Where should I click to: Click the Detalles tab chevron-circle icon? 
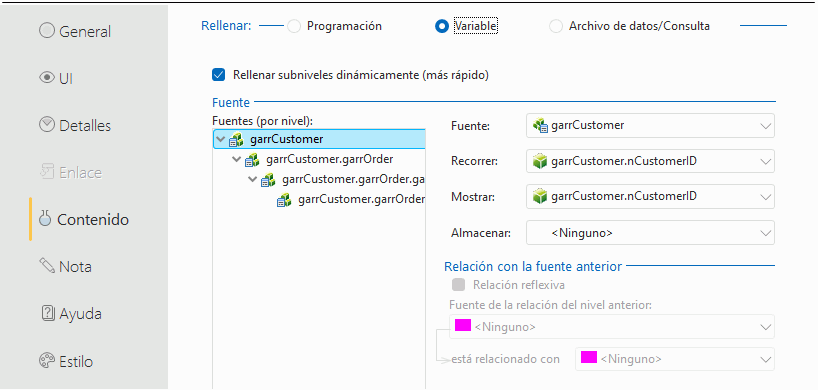[47, 125]
